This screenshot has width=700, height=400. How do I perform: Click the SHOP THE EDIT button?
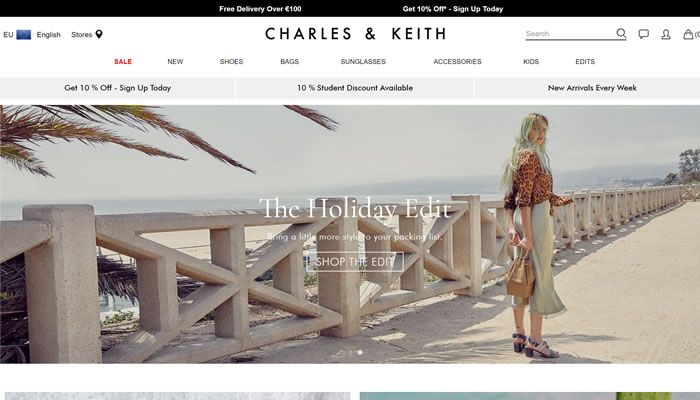click(355, 262)
